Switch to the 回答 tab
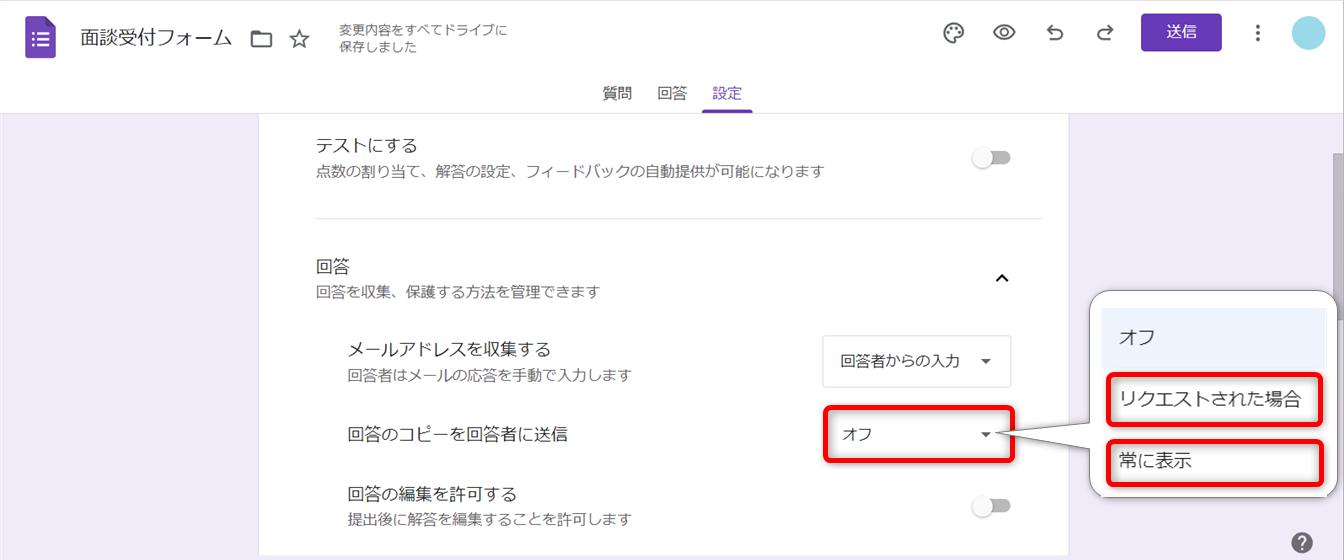This screenshot has height=560, width=1344. pyautogui.click(x=672, y=94)
